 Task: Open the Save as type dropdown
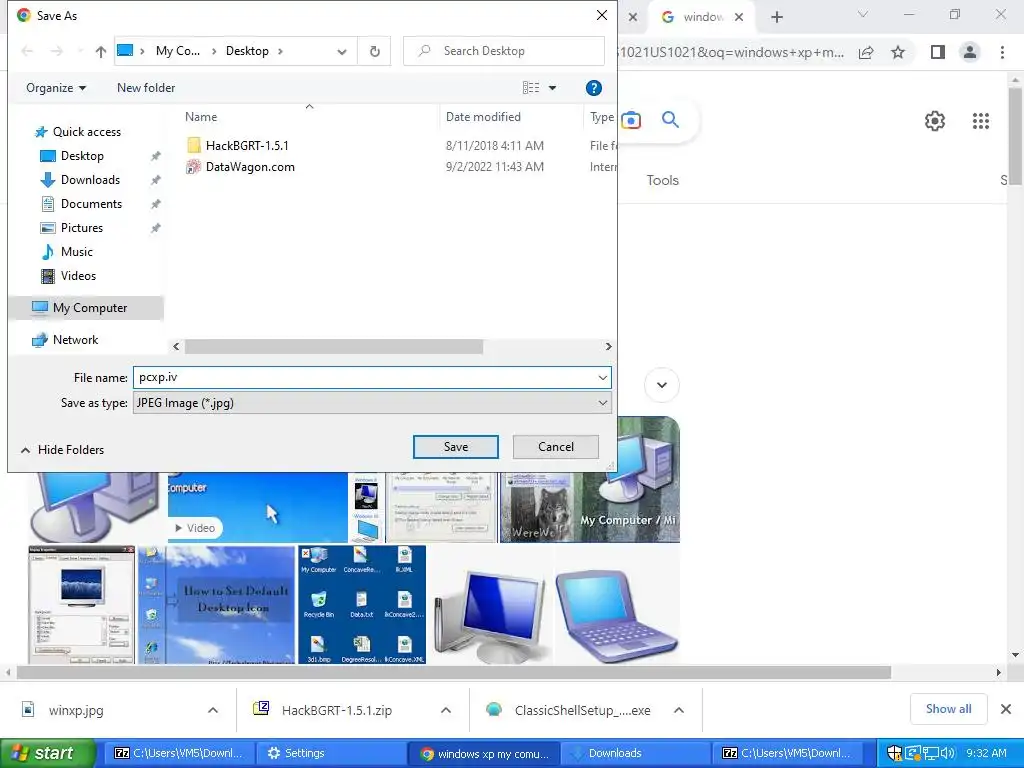372,403
